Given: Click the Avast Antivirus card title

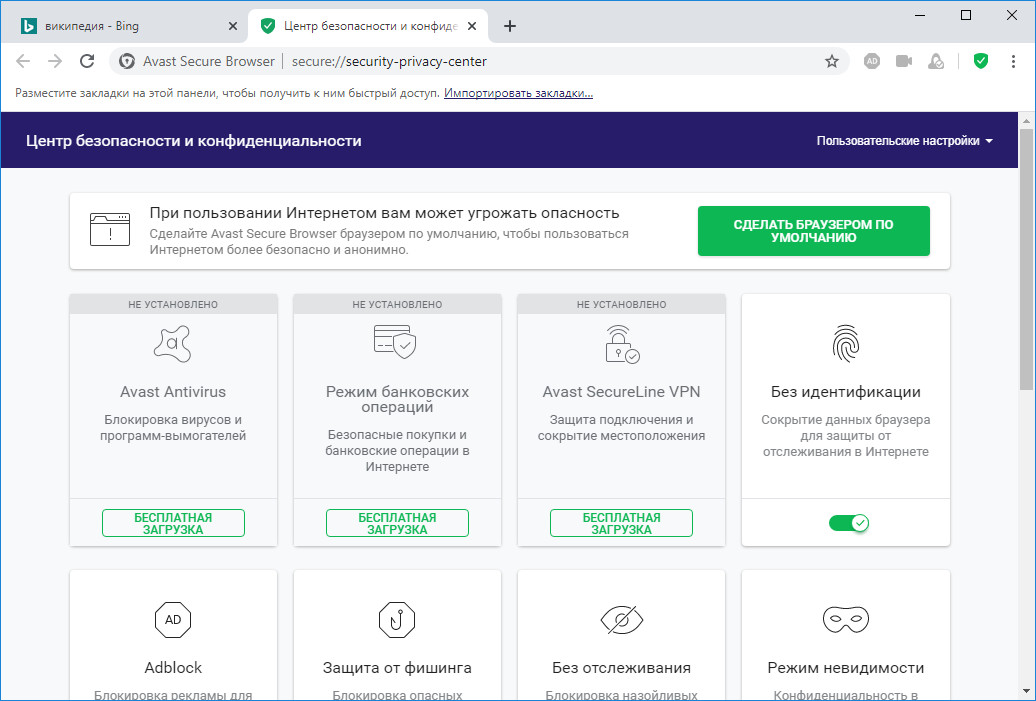Looking at the screenshot, I should pos(173,392).
